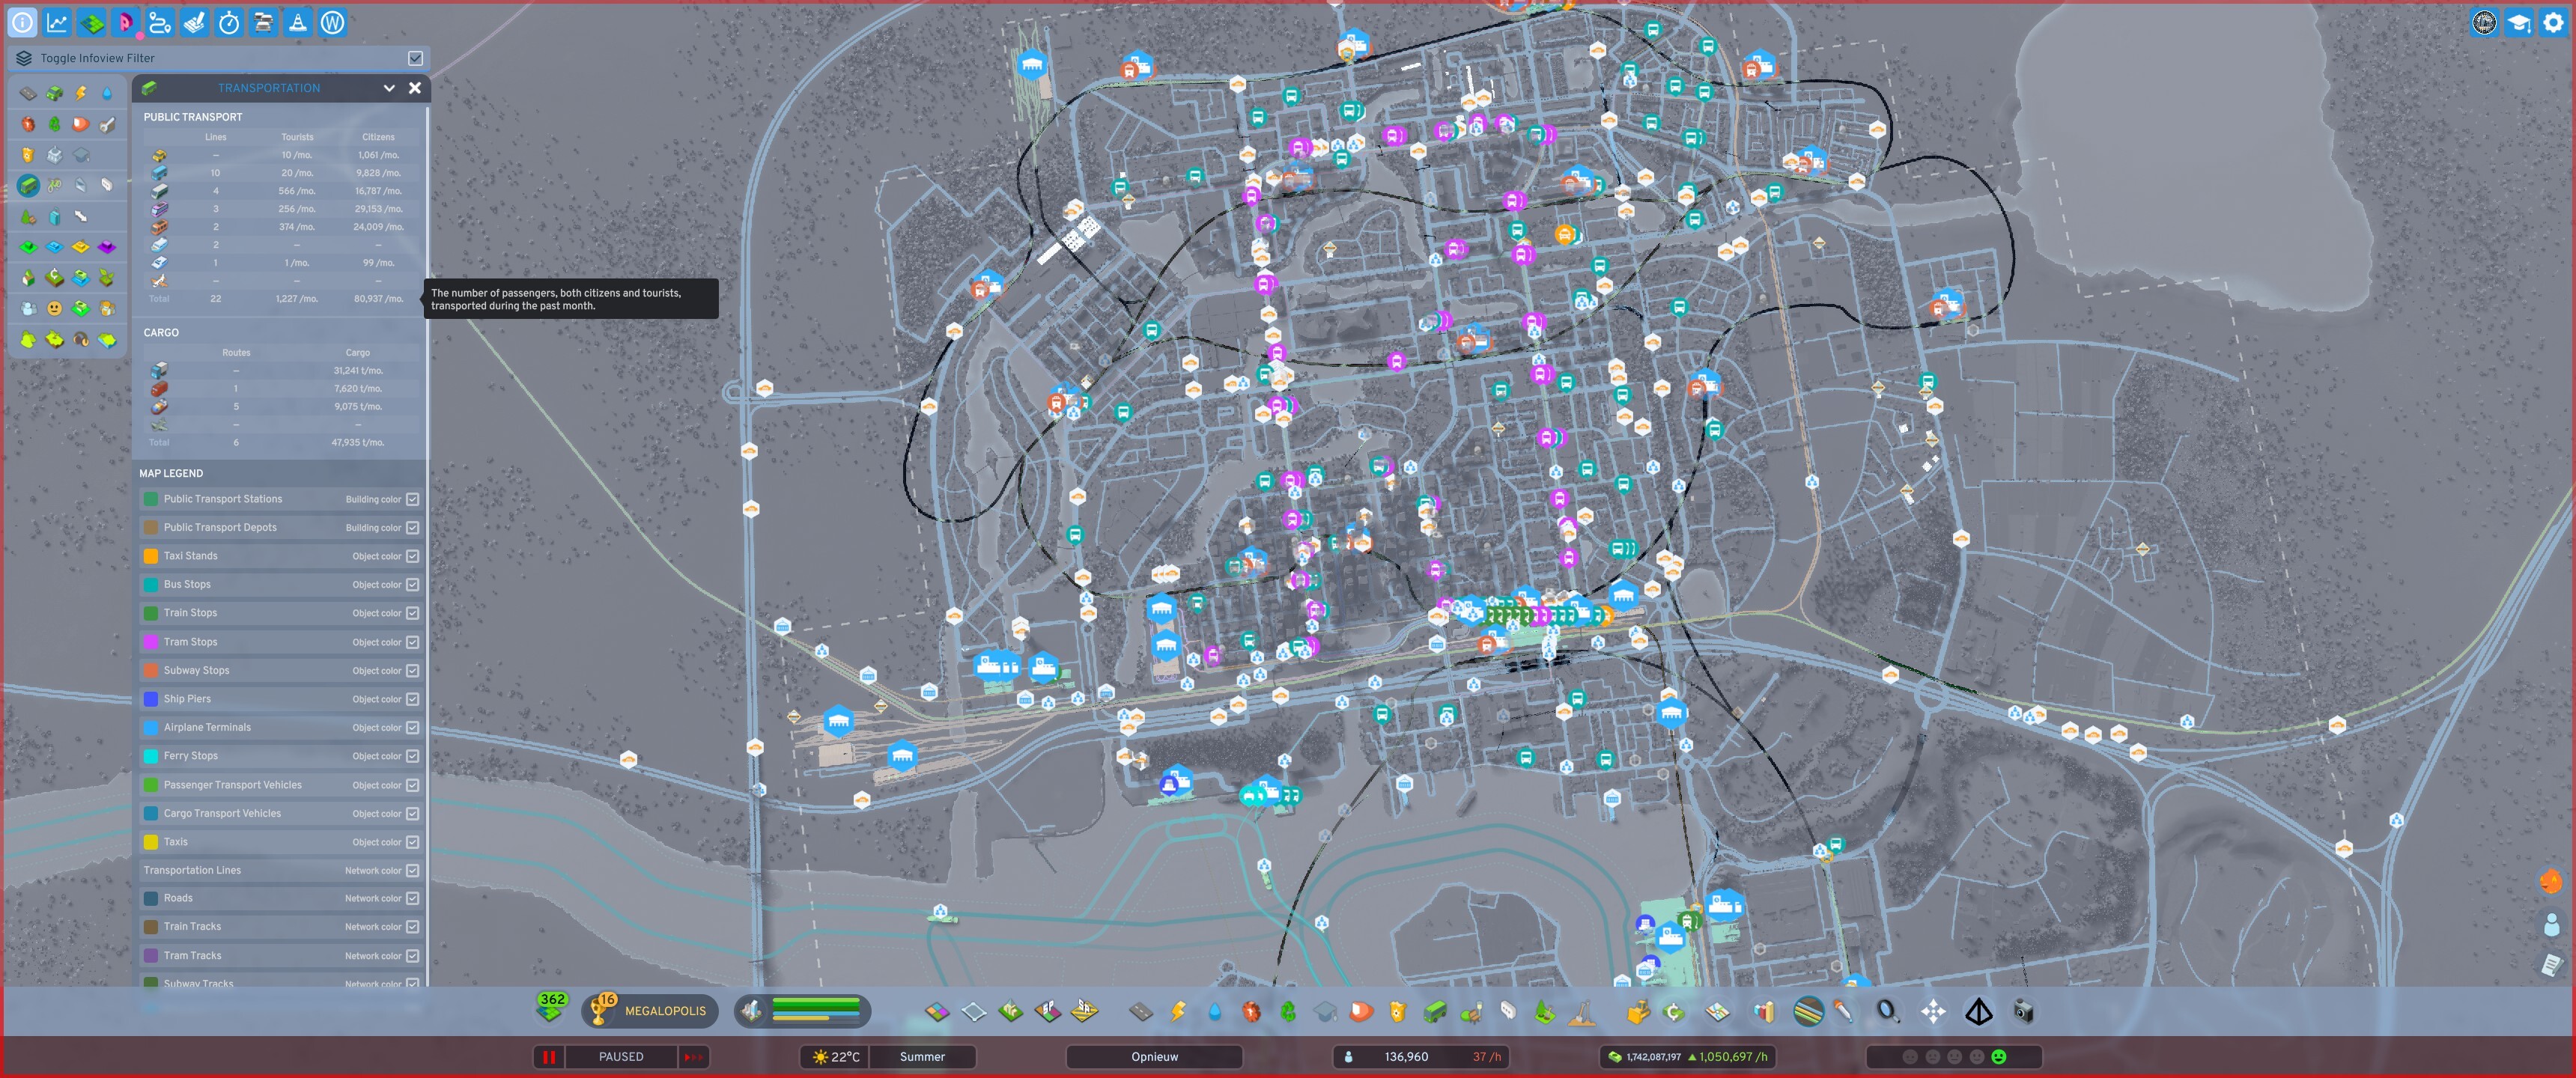Screen dimensions: 2576x1078
Task: Collapse the Transportation panel with chevron
Action: coord(389,88)
